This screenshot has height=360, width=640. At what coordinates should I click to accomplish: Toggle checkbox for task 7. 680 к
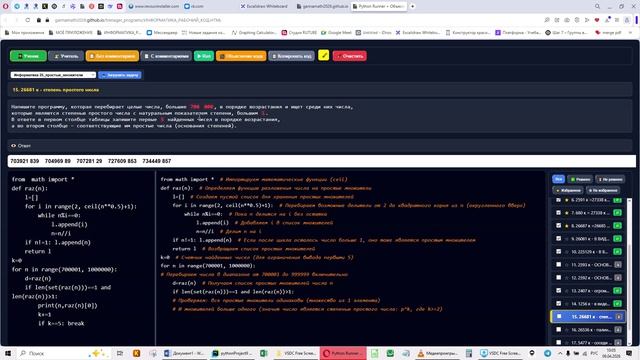tap(558, 213)
